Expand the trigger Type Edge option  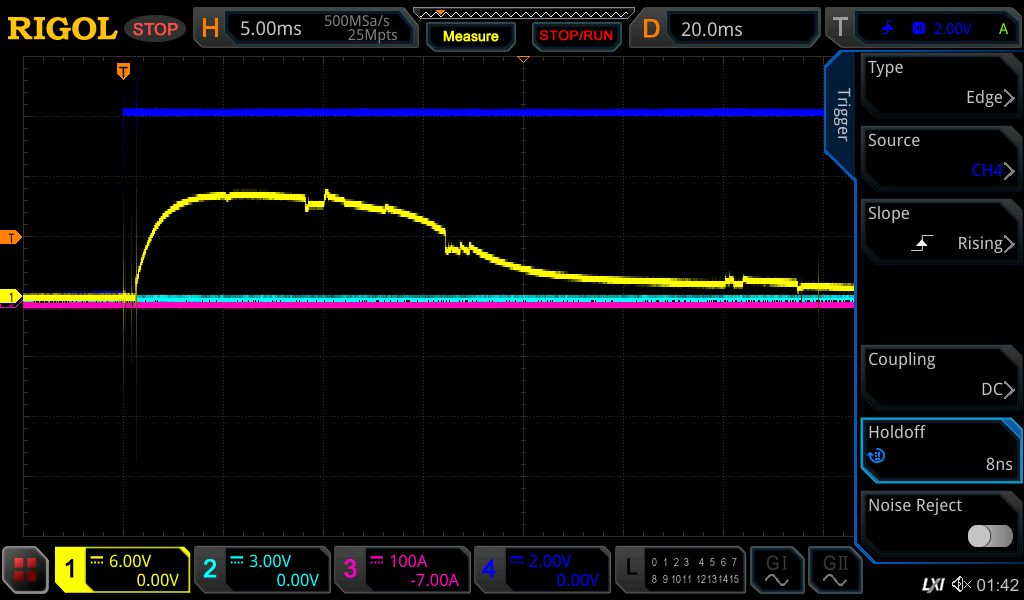click(x=940, y=83)
